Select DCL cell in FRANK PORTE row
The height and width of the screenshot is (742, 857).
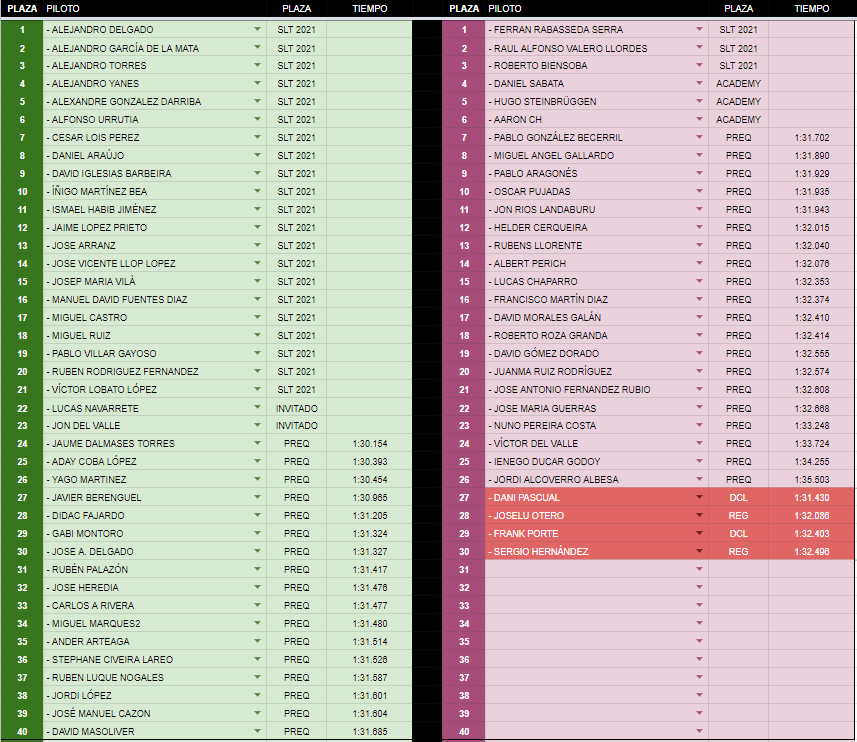coord(738,534)
